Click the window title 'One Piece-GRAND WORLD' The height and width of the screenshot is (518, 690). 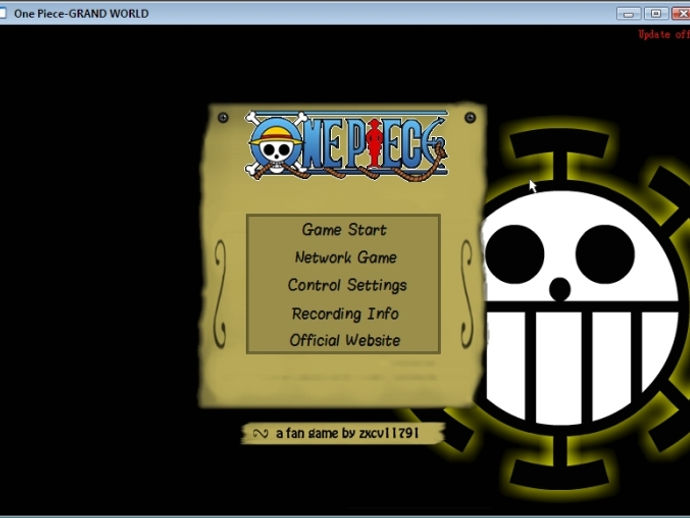(81, 14)
